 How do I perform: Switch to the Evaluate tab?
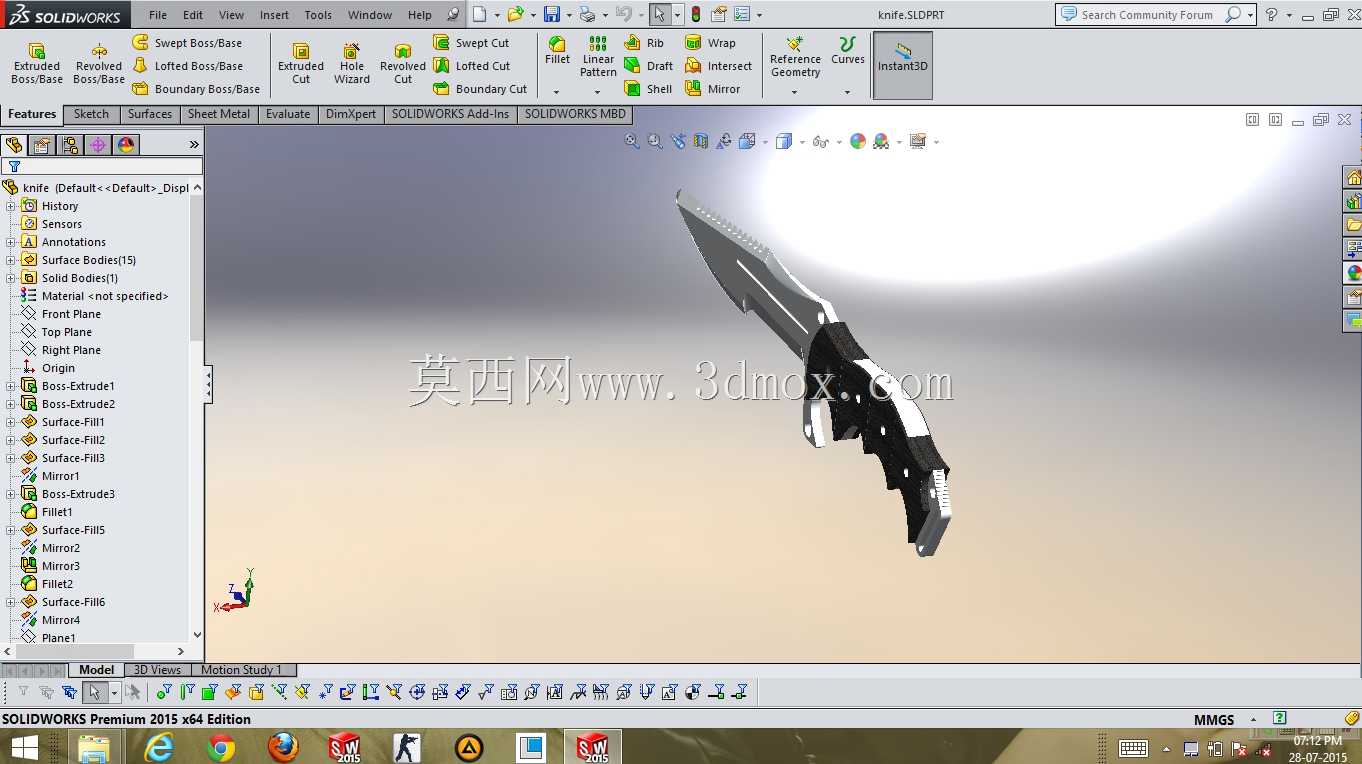pyautogui.click(x=288, y=114)
